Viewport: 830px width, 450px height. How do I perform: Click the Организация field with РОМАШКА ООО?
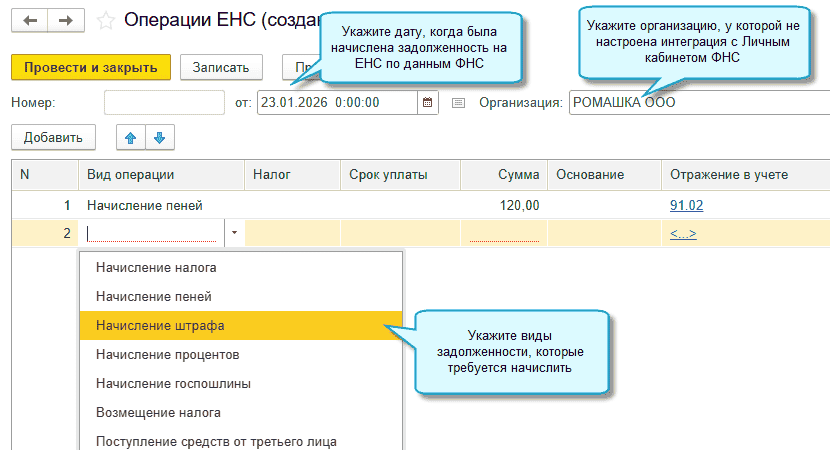[696, 102]
